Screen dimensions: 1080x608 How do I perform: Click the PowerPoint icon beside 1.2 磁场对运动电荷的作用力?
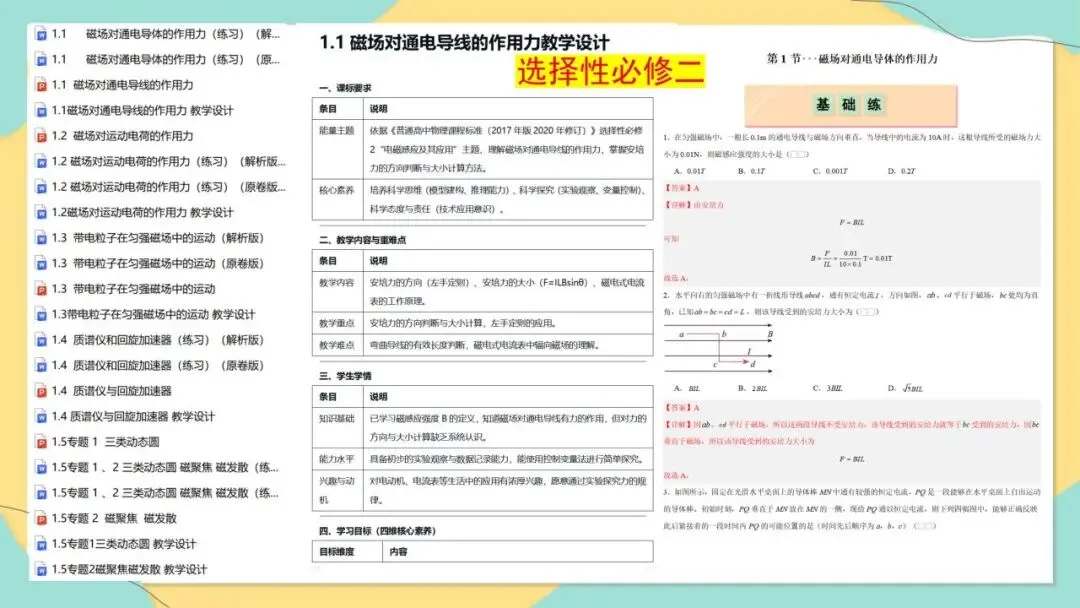coord(41,136)
